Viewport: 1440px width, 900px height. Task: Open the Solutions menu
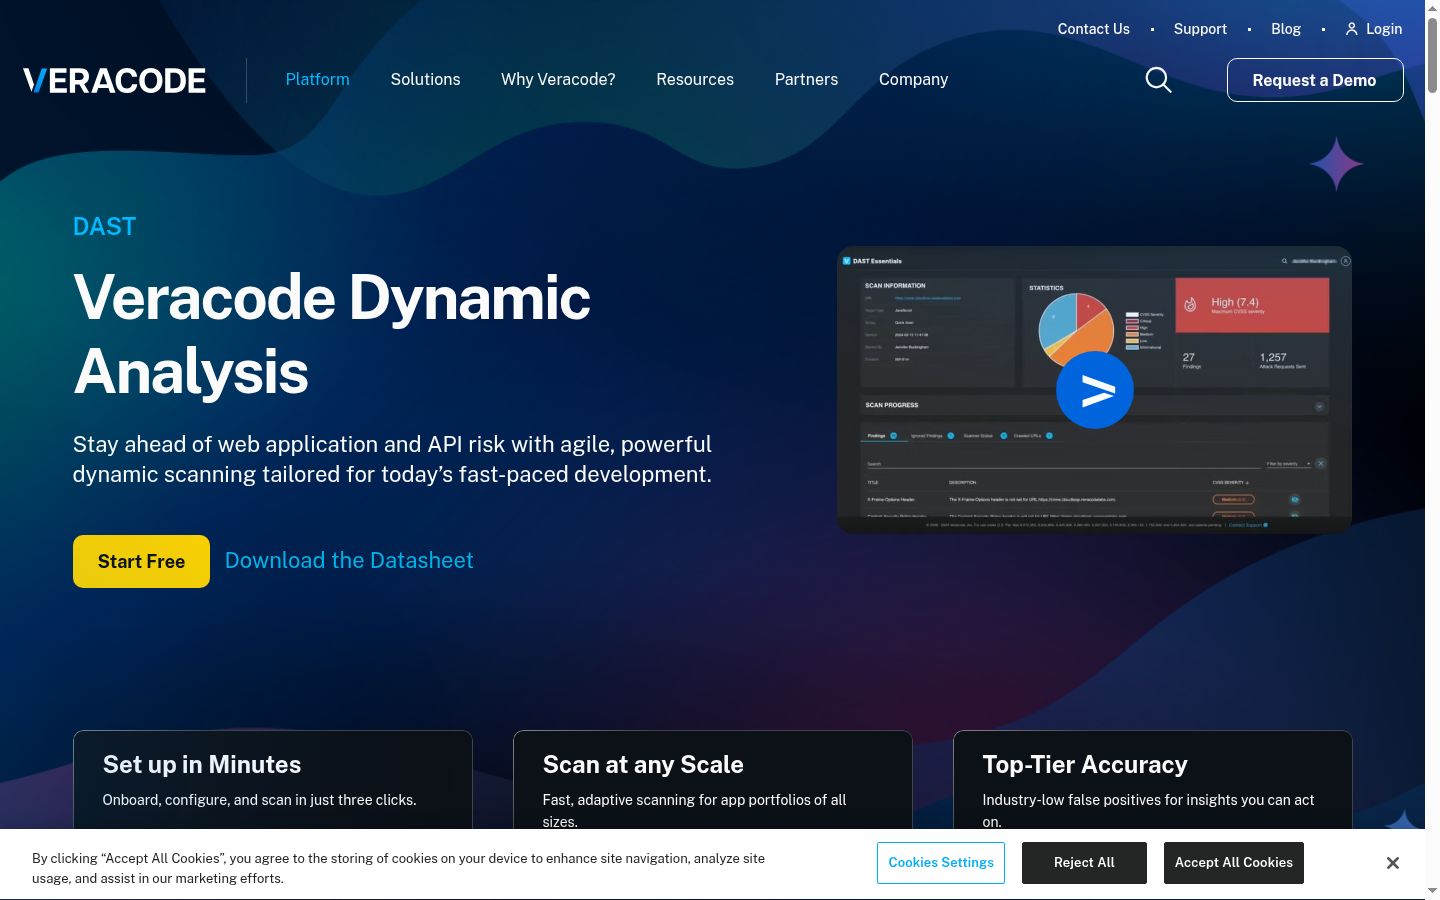click(x=425, y=79)
